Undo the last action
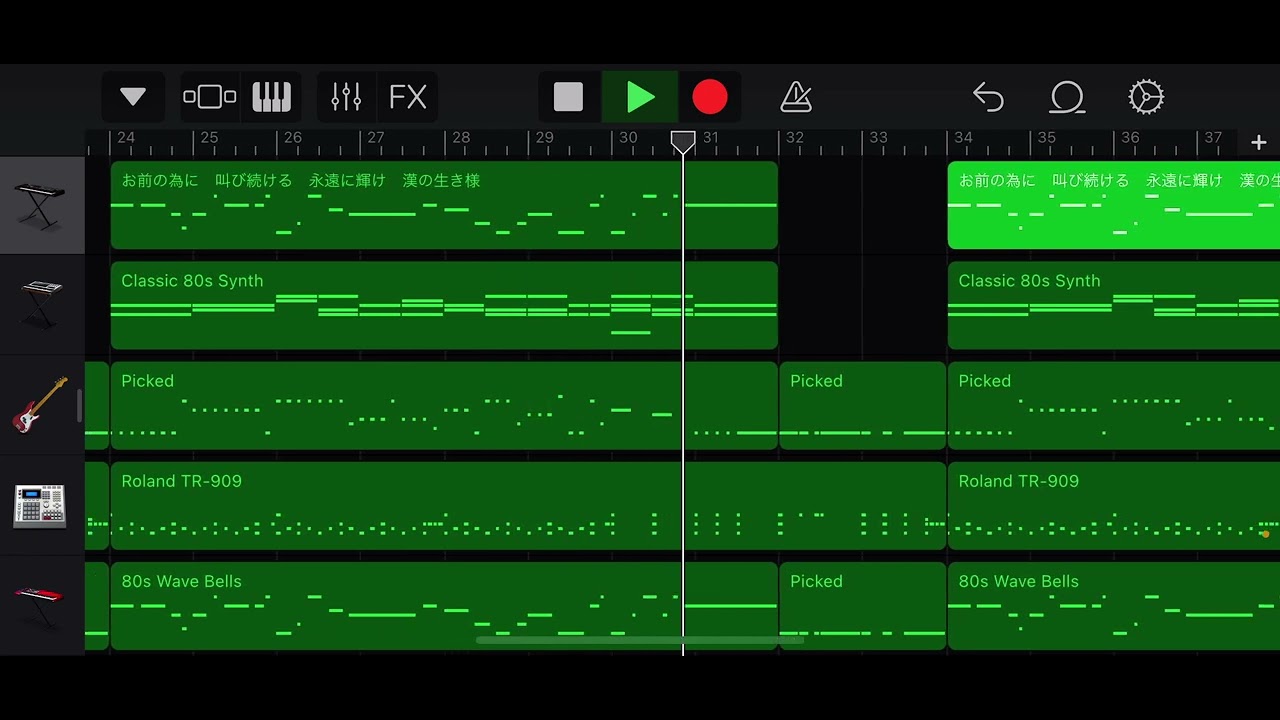Screen dimensions: 1280x720 pos(988,97)
